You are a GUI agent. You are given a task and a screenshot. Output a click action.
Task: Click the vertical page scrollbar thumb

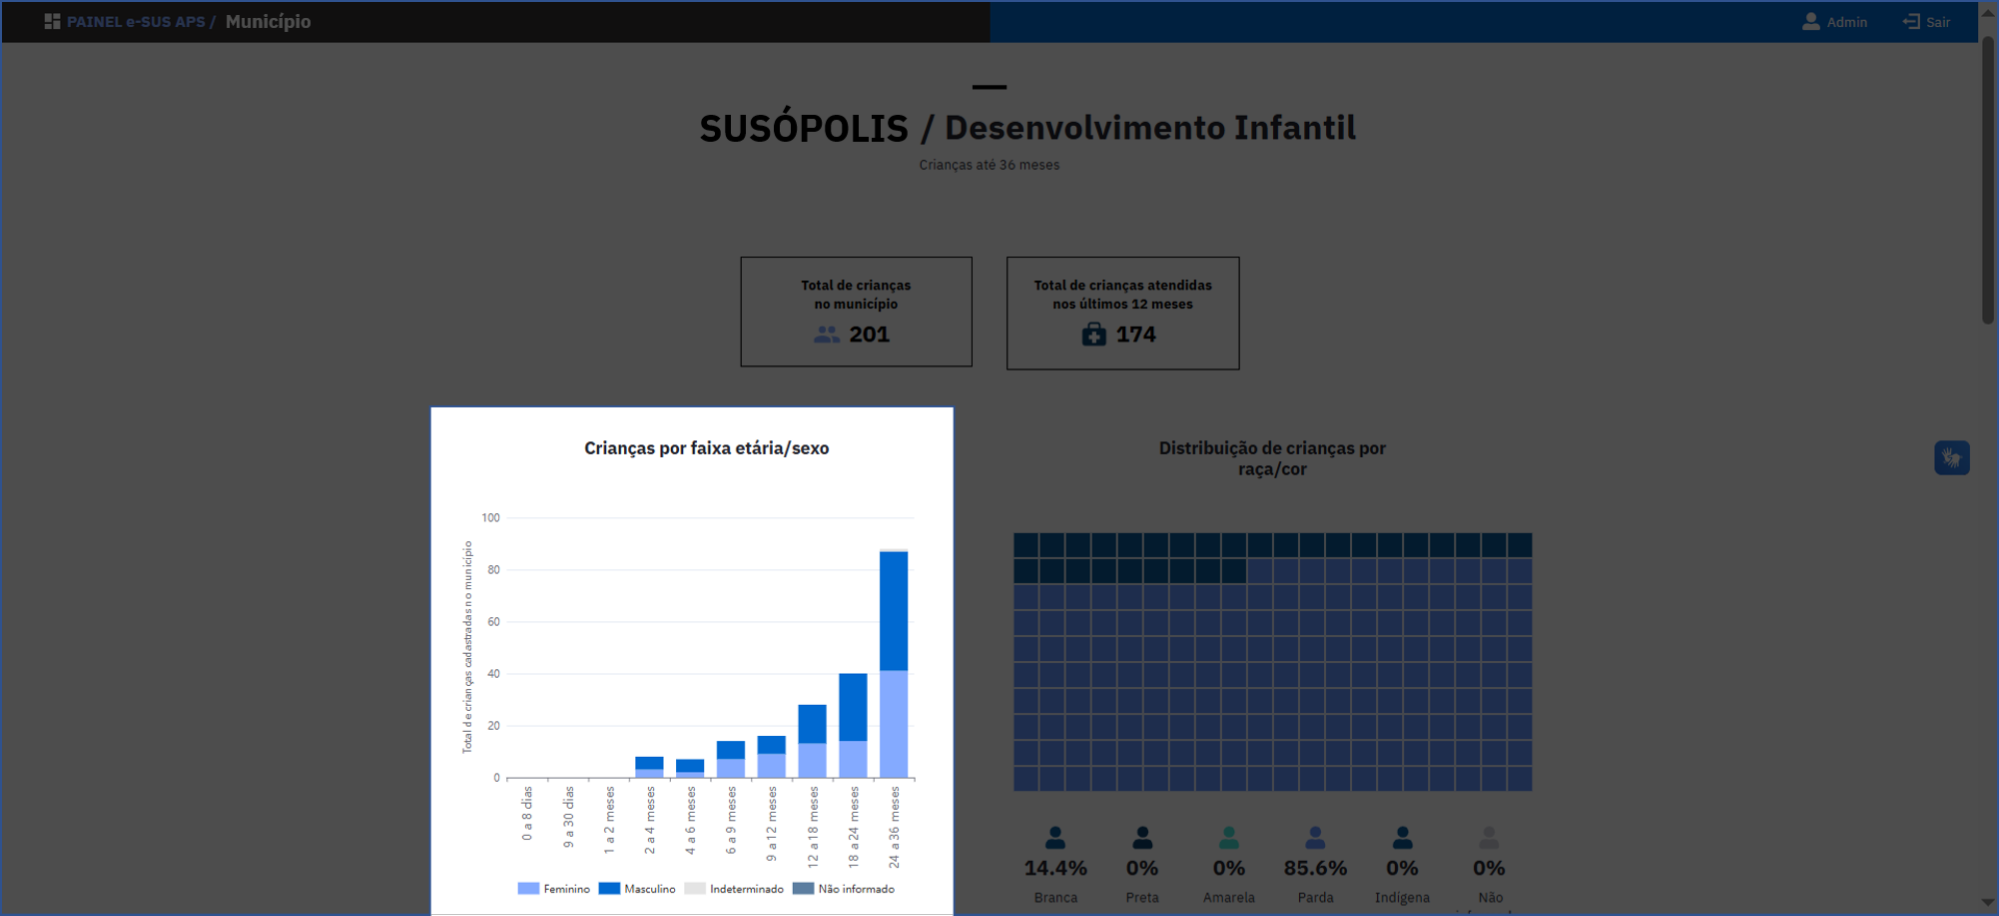pyautogui.click(x=1988, y=180)
